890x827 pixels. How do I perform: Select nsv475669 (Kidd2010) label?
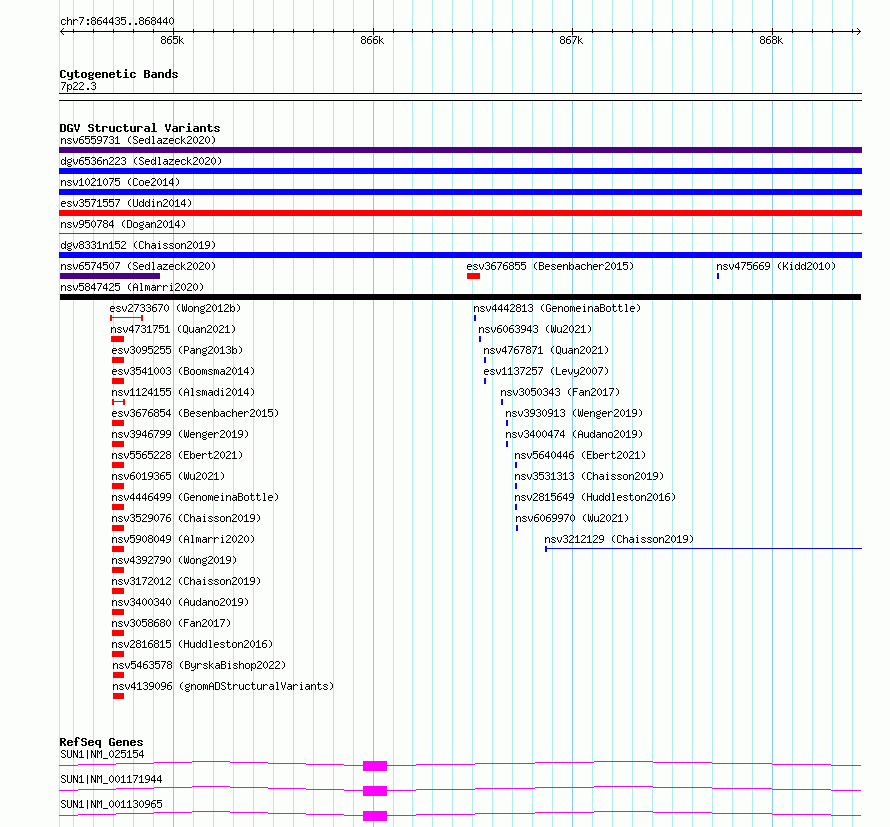(776, 266)
